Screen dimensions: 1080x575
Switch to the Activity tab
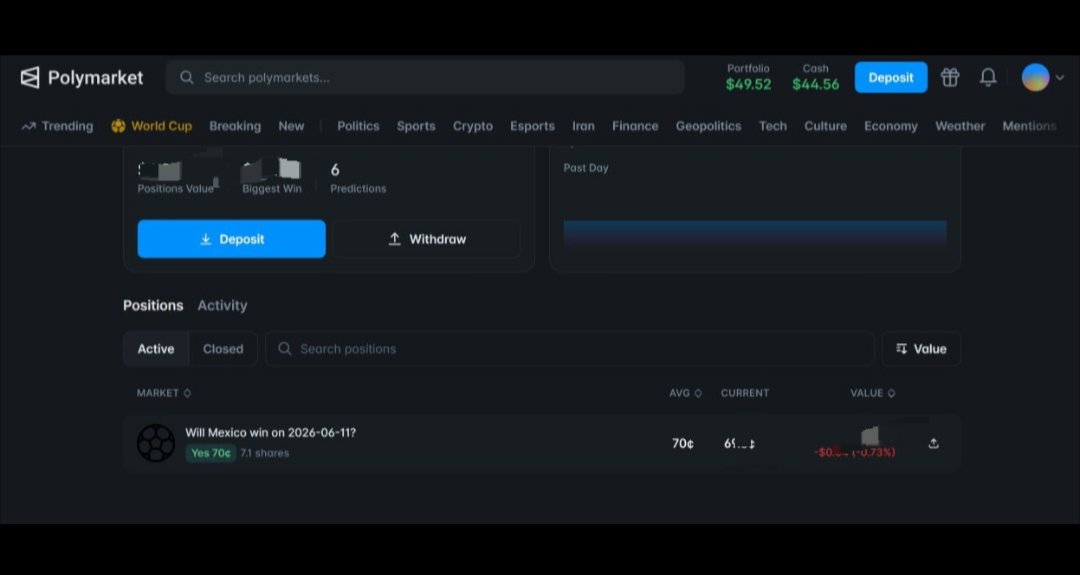(x=222, y=305)
